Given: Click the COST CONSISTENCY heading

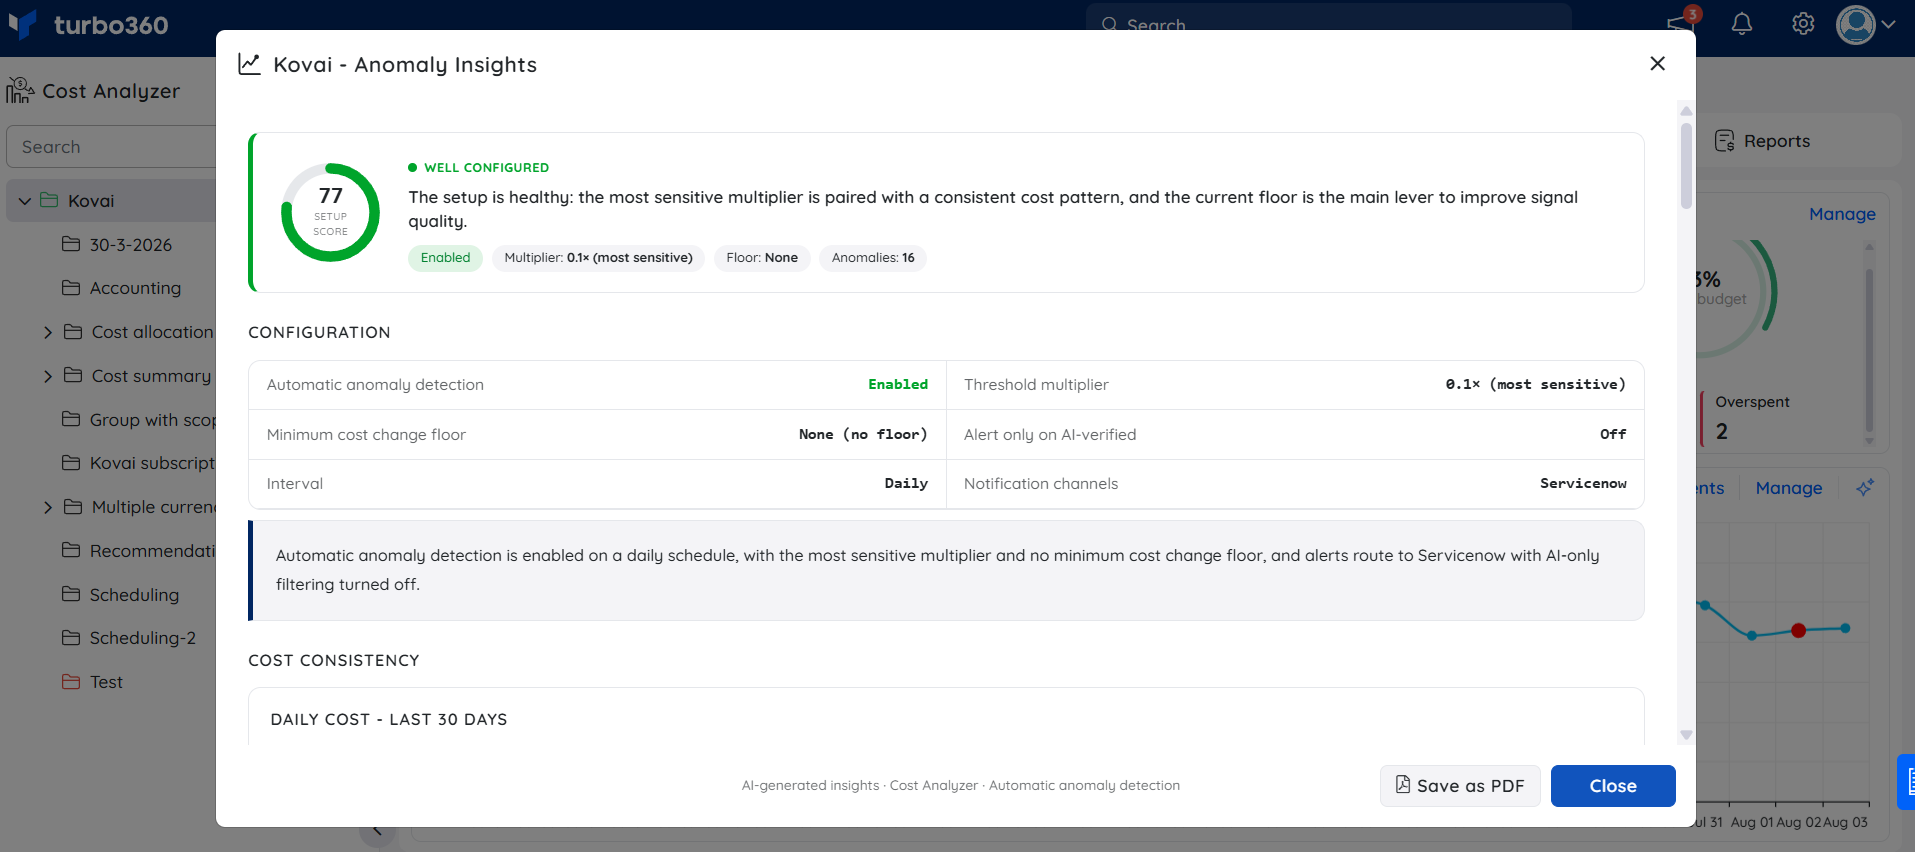Looking at the screenshot, I should click(334, 660).
